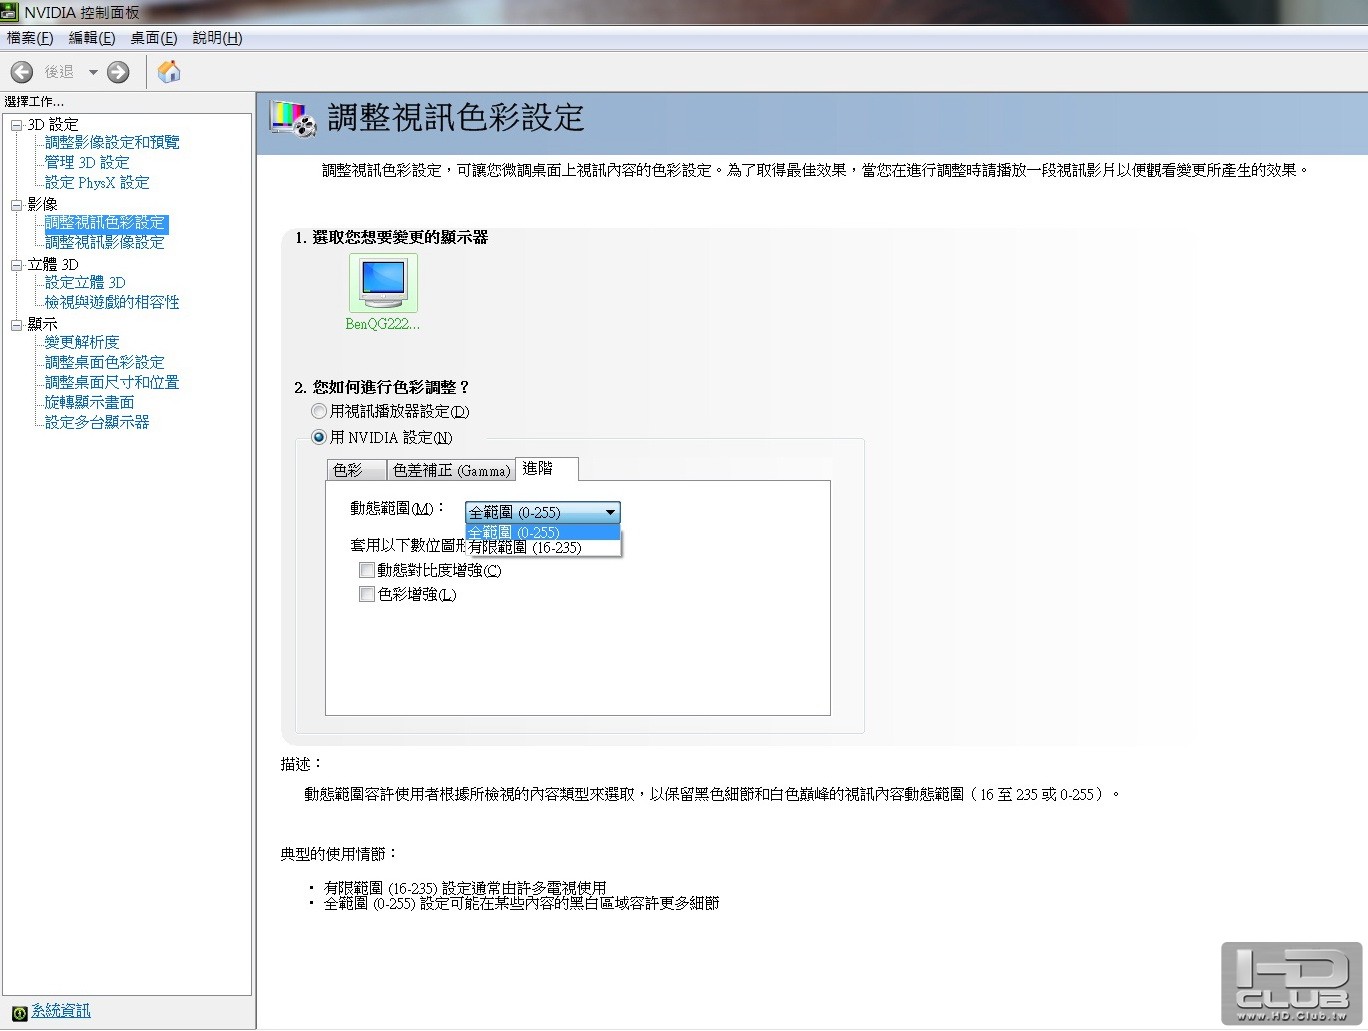Open the 編輯(E) menu
This screenshot has width=1368, height=1031.
pyautogui.click(x=92, y=38)
